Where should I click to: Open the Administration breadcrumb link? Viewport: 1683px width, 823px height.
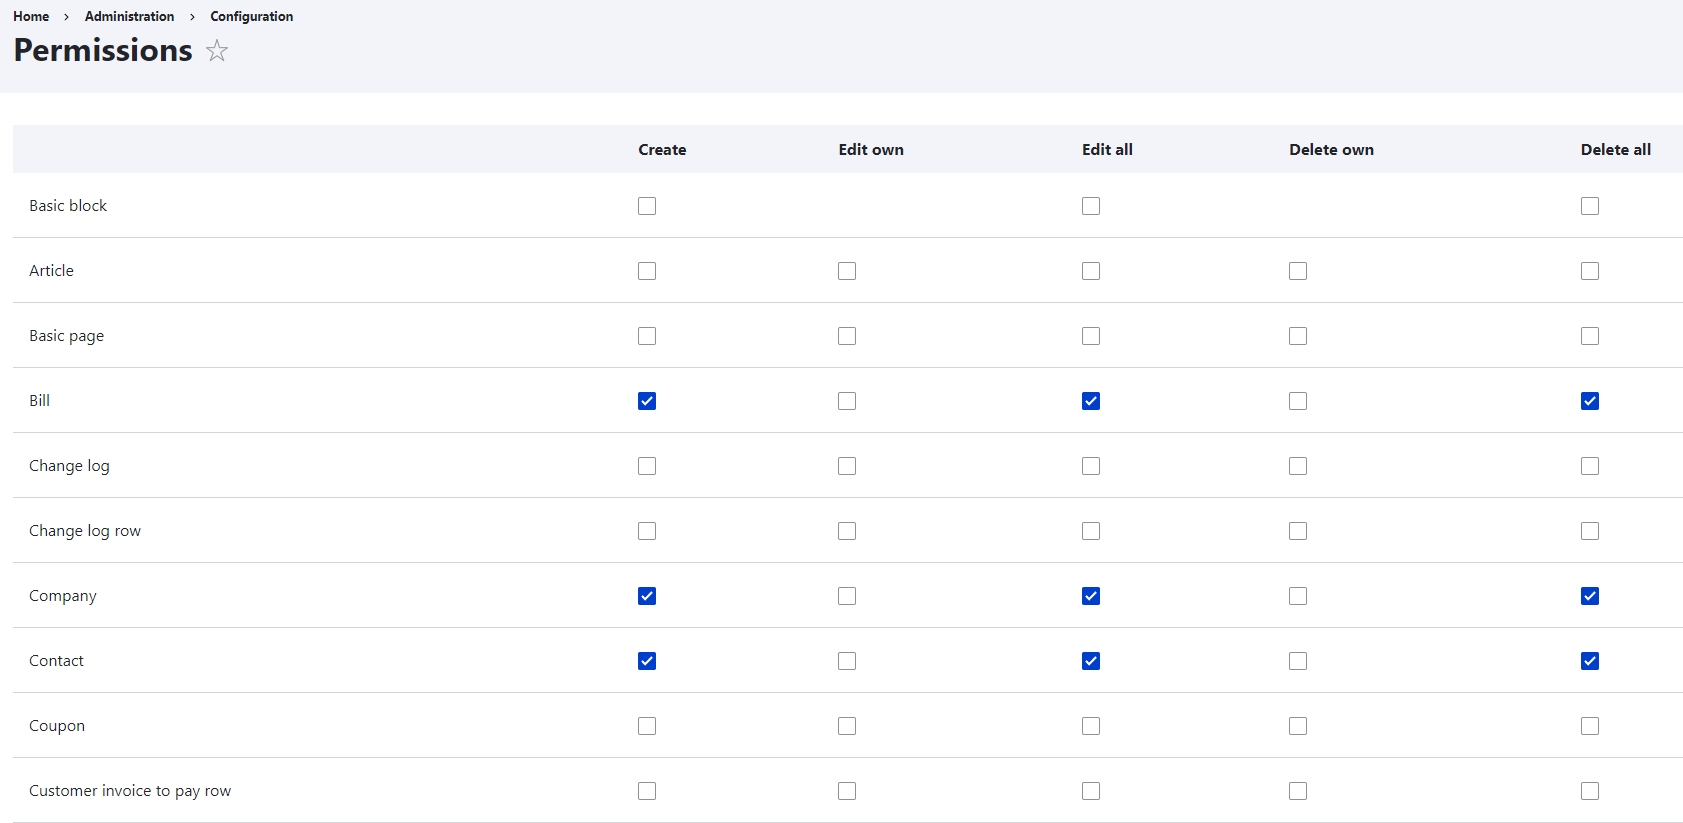(x=129, y=16)
